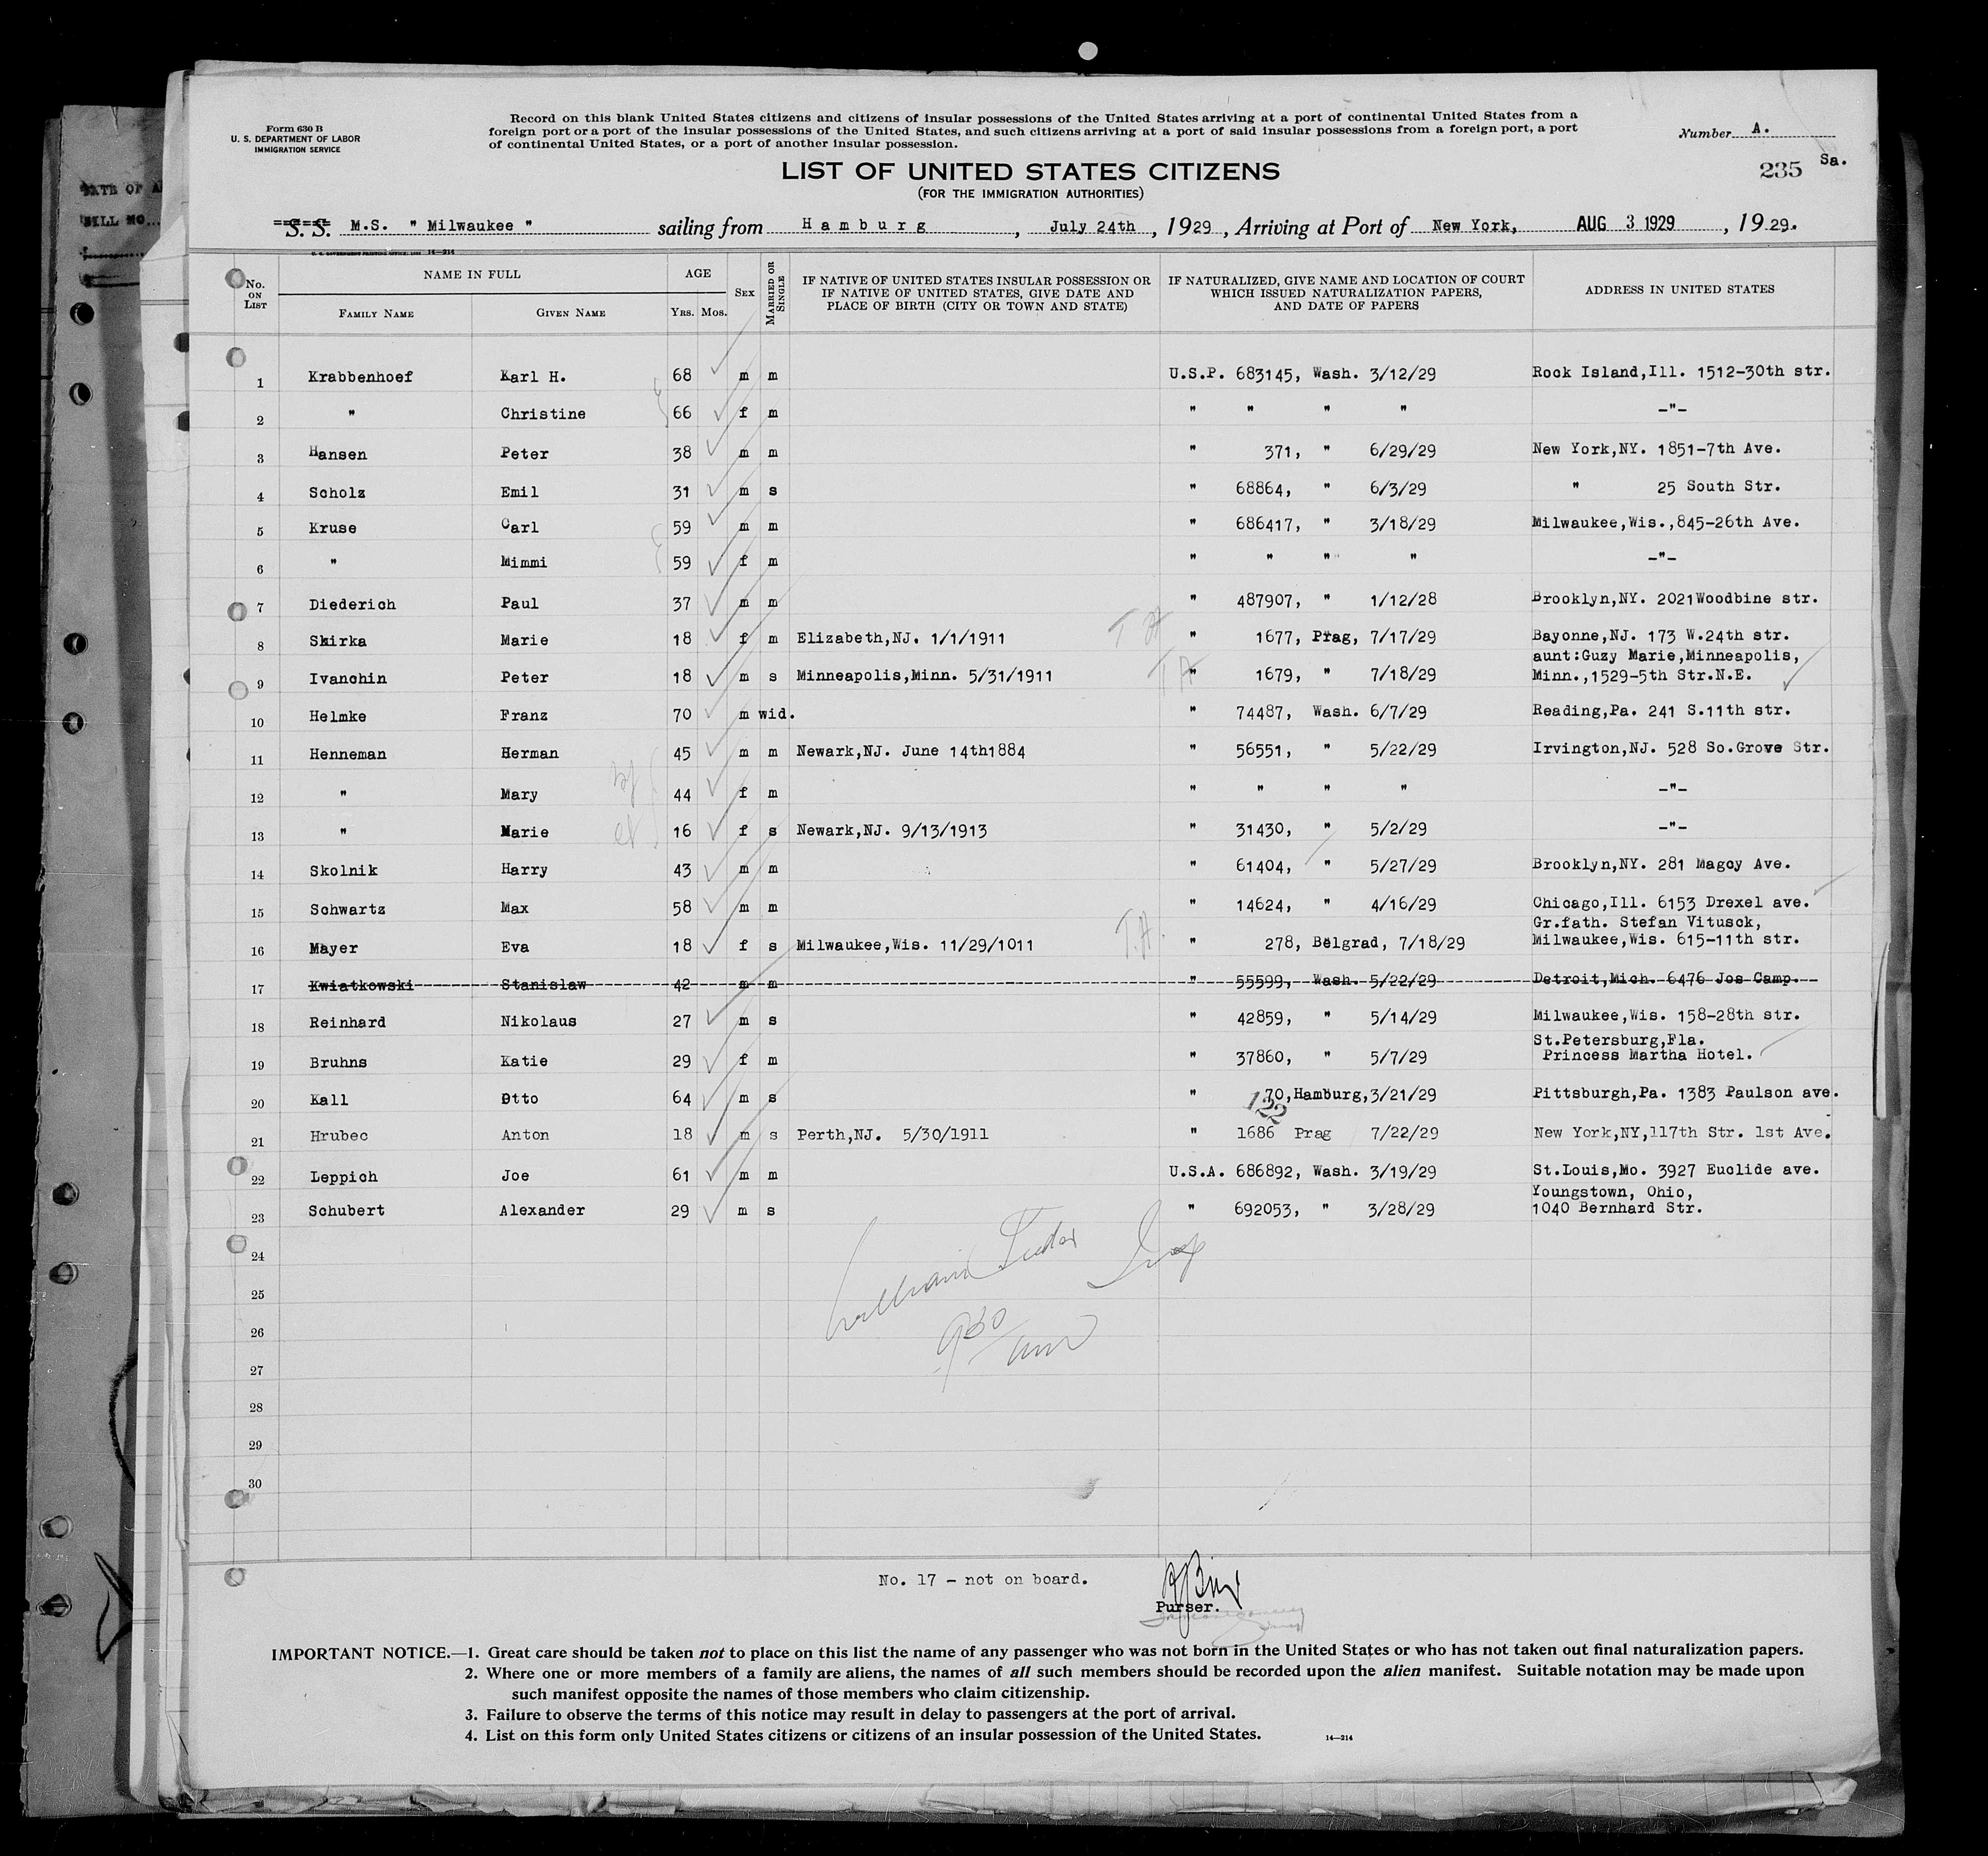
Task: Select the given name 'Alexander'
Action: point(542,1211)
